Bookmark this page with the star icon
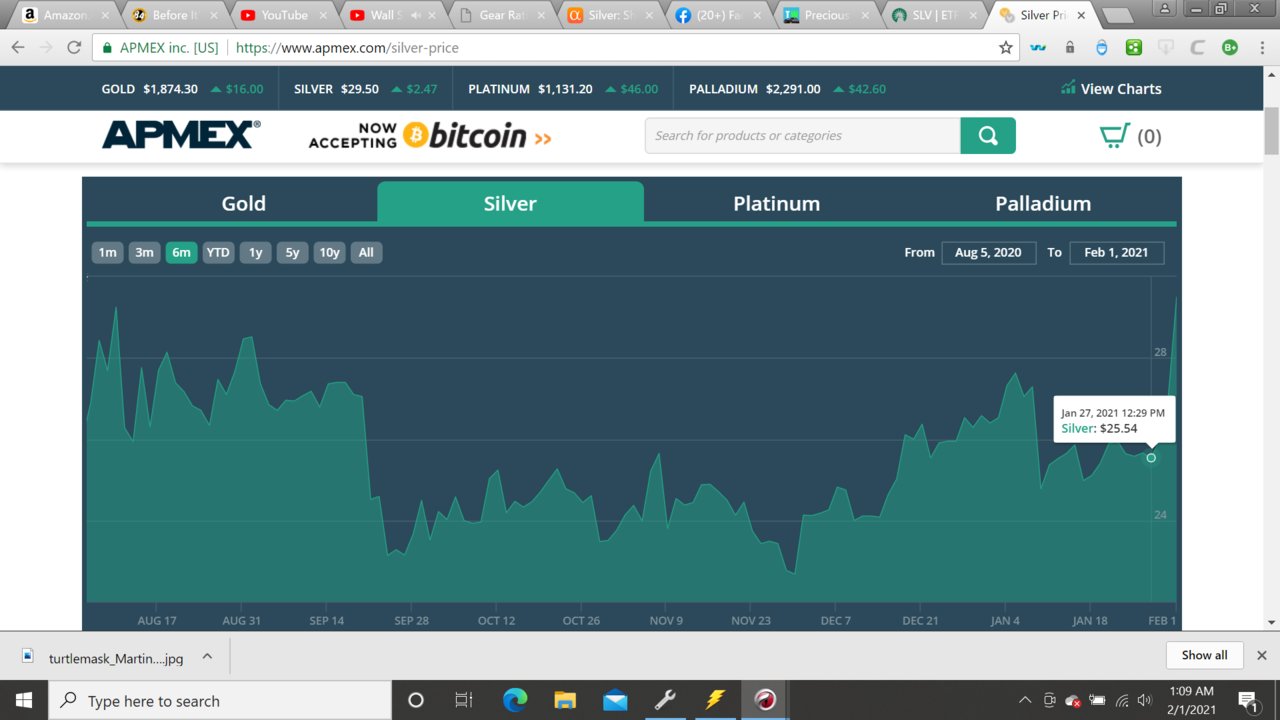The image size is (1280, 720). point(1006,47)
